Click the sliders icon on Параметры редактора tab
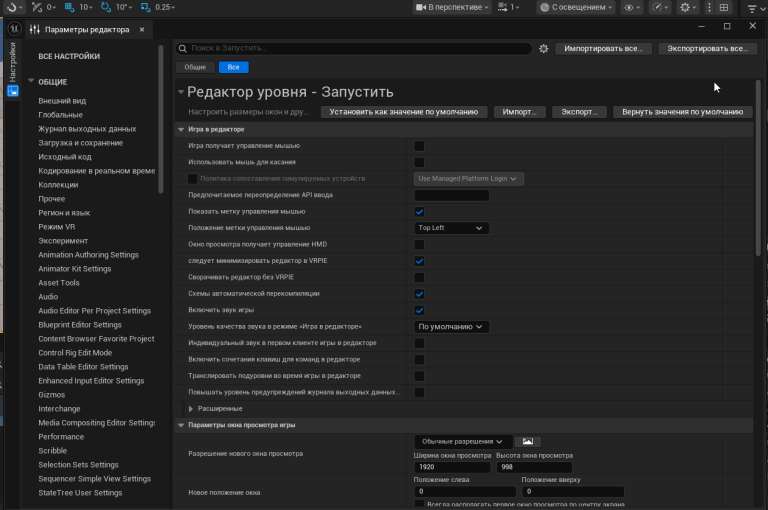 (x=34, y=29)
